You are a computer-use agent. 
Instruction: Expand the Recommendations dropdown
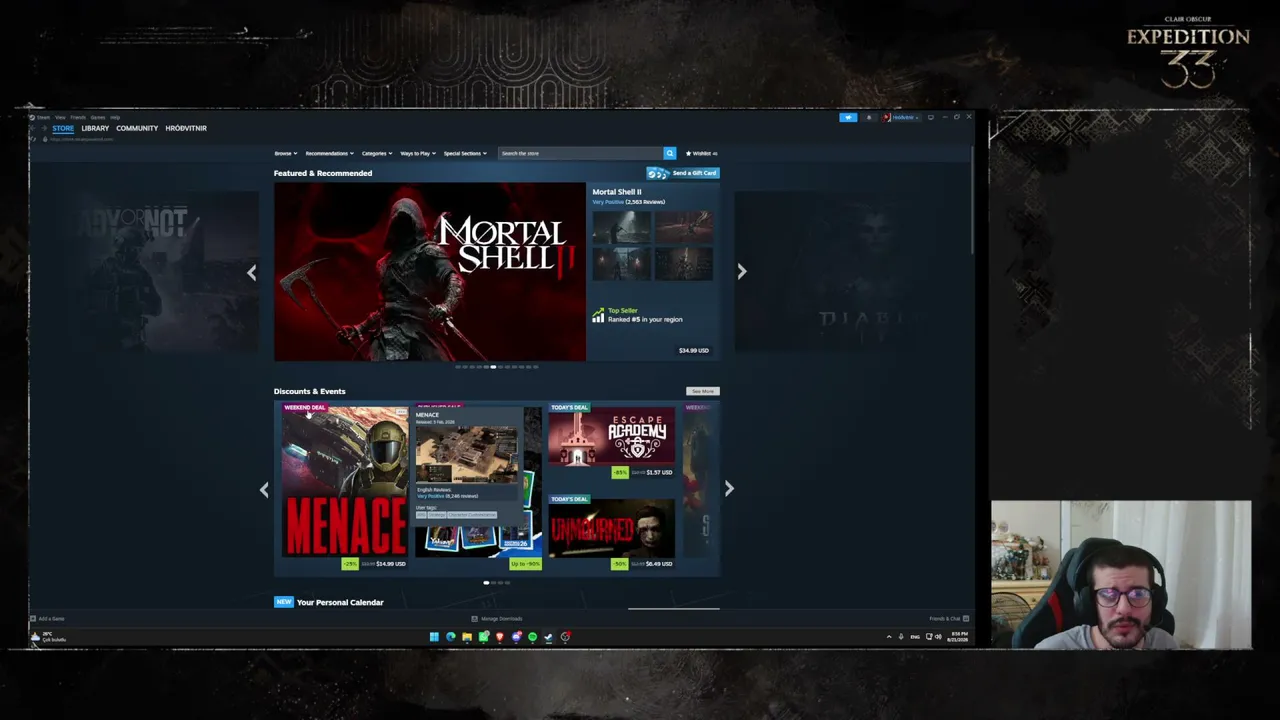[329, 153]
